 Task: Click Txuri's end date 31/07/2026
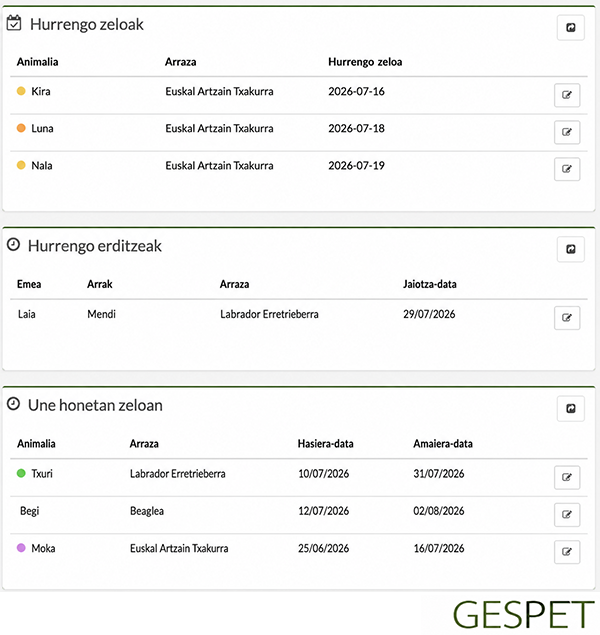tap(439, 473)
